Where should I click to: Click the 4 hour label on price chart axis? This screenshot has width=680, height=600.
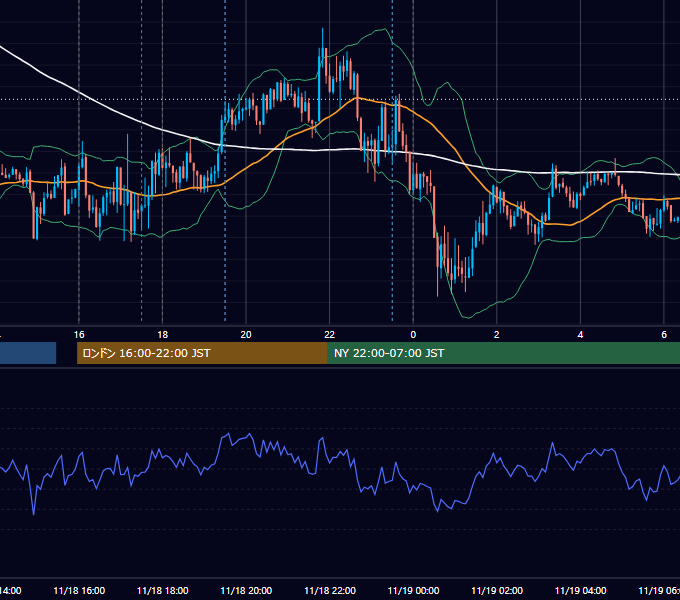click(580, 335)
